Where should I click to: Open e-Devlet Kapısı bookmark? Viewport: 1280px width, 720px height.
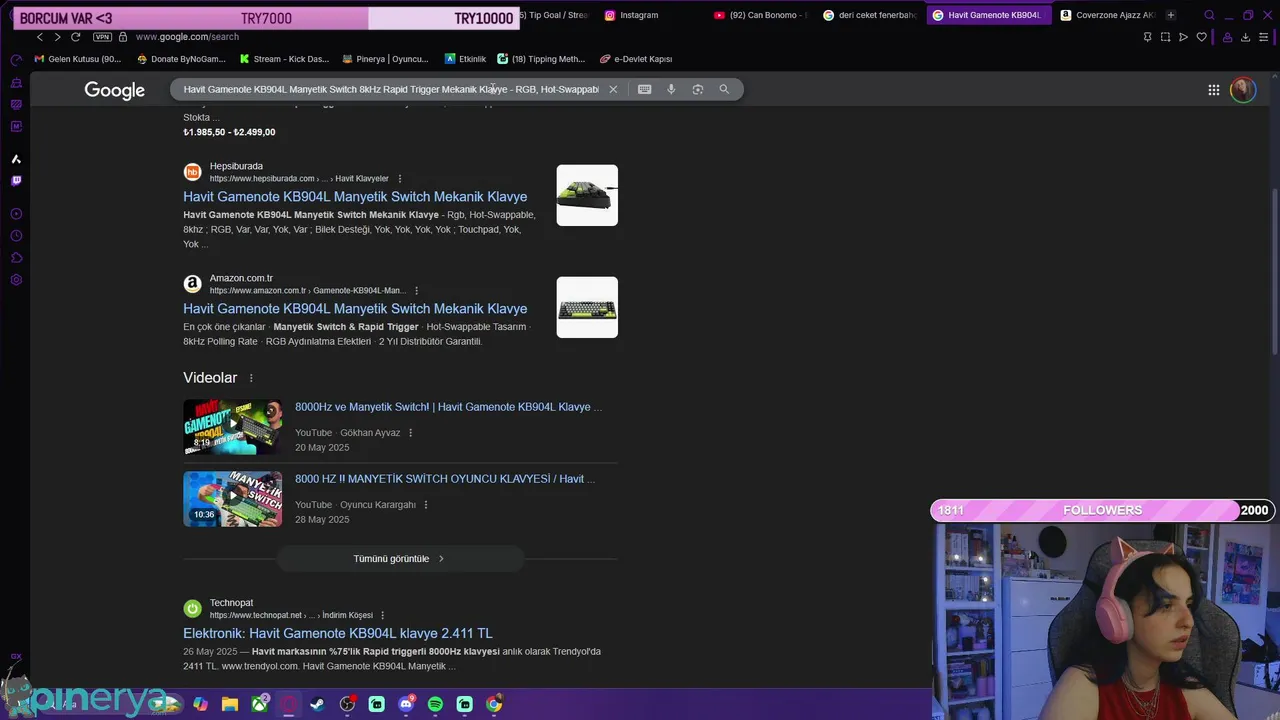[635, 59]
